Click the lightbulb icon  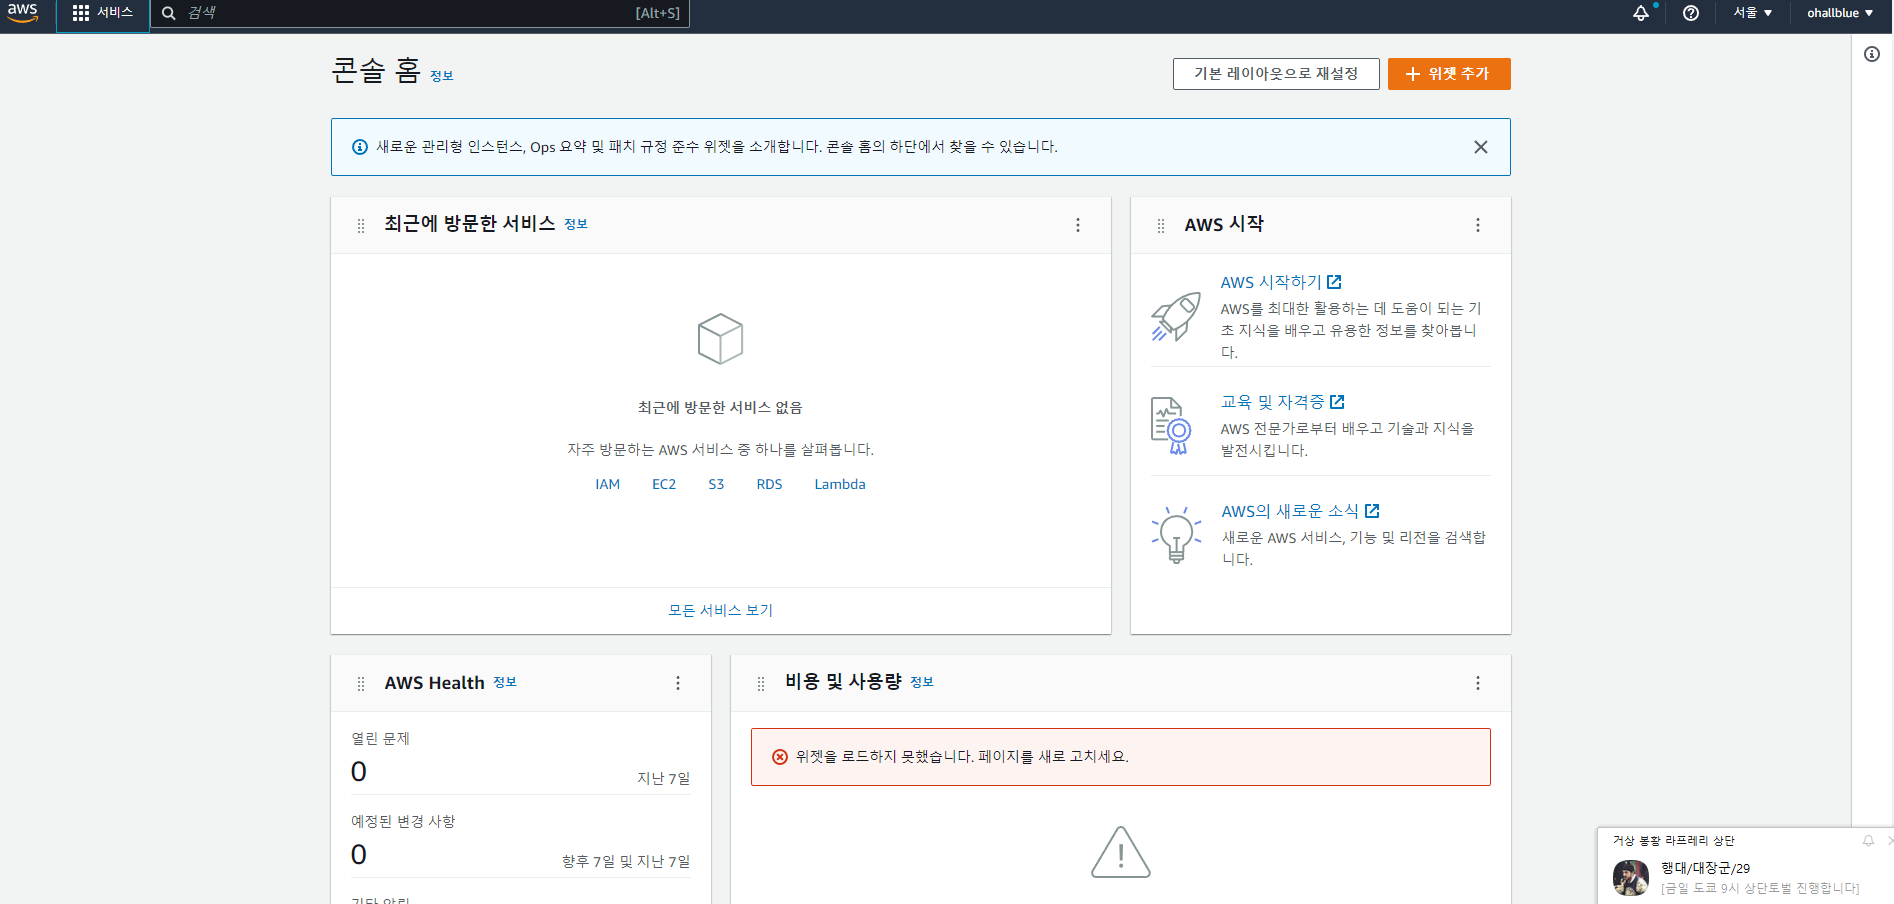pyautogui.click(x=1176, y=535)
